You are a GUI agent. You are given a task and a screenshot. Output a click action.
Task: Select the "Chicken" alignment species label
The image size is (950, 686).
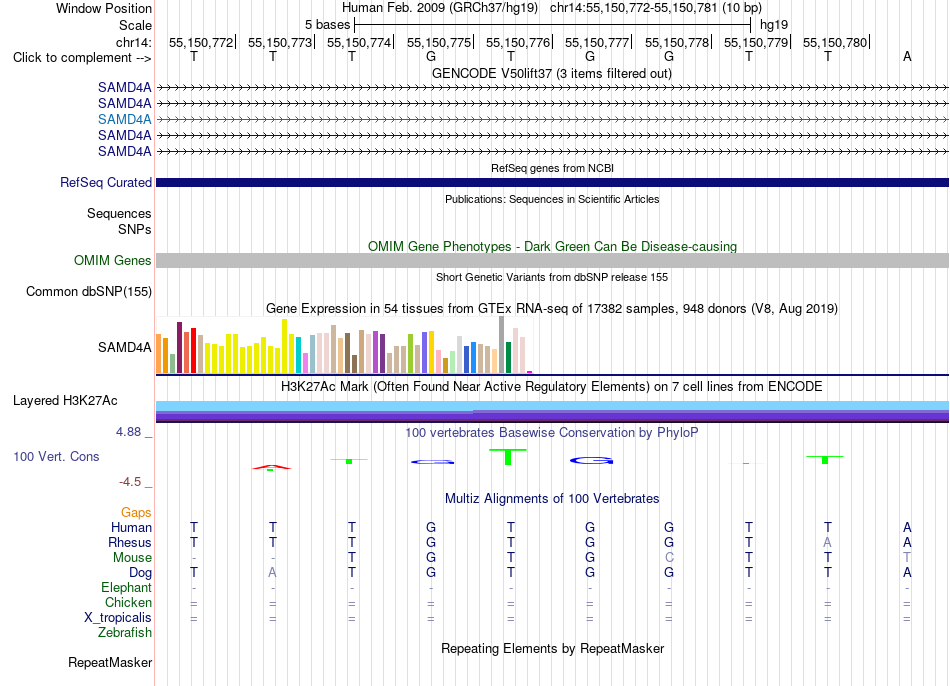(128, 602)
